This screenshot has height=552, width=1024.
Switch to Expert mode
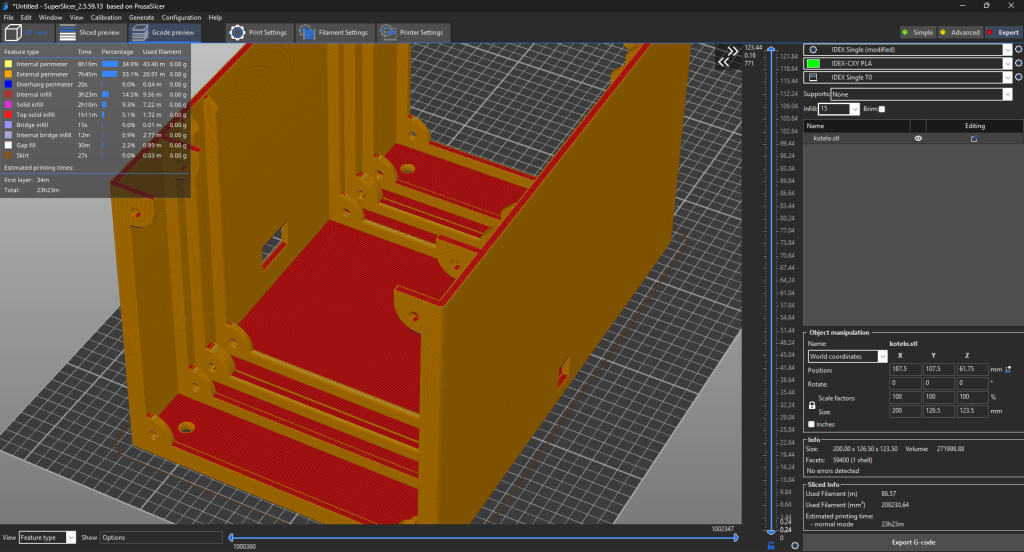pyautogui.click(x=1003, y=32)
